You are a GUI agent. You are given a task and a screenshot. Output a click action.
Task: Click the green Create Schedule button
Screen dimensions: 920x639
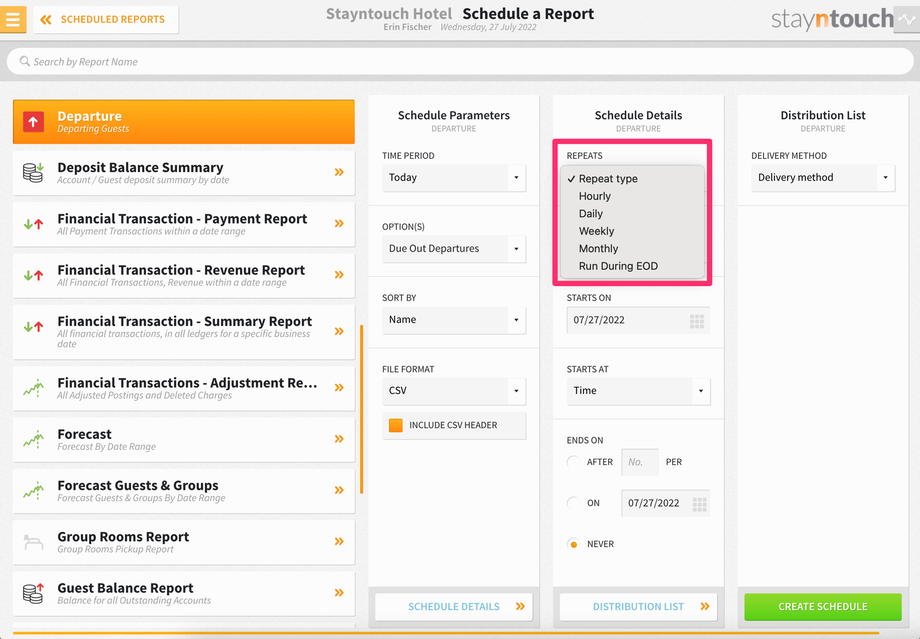[x=823, y=607]
